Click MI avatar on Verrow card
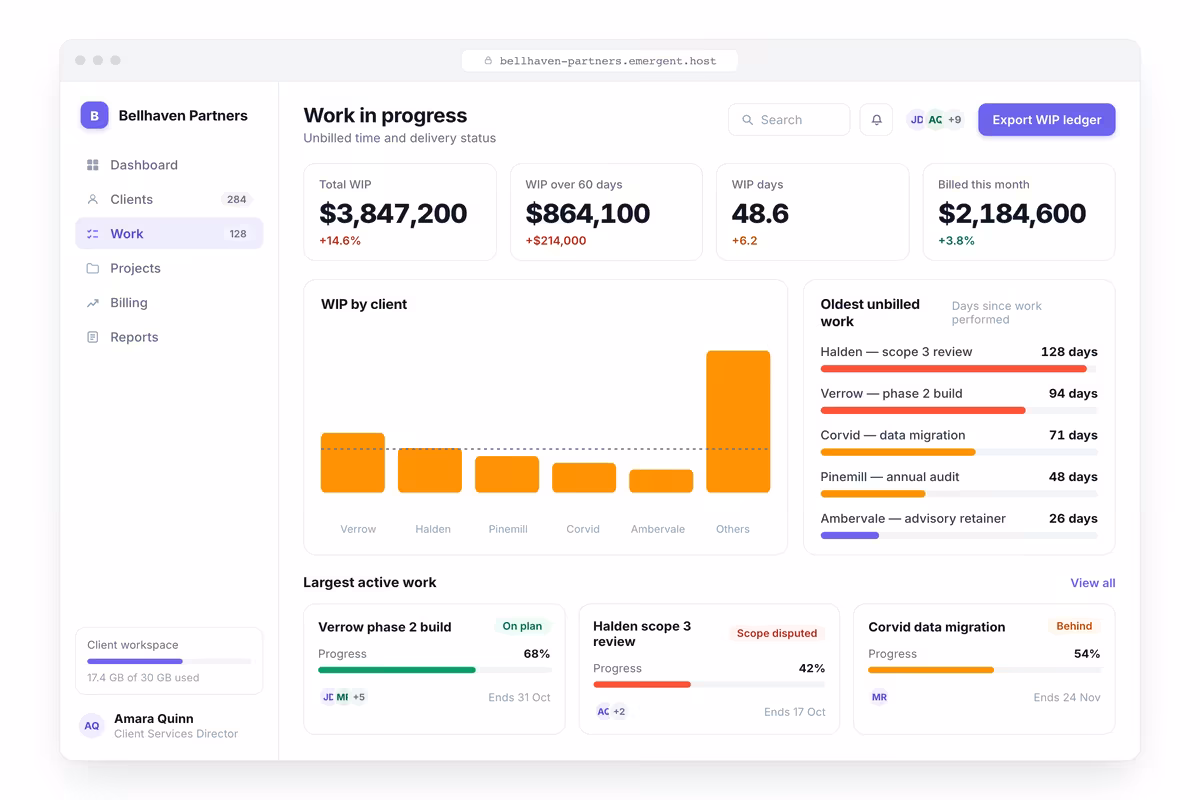Viewport: 1200px width, 800px height. pyautogui.click(x=343, y=697)
